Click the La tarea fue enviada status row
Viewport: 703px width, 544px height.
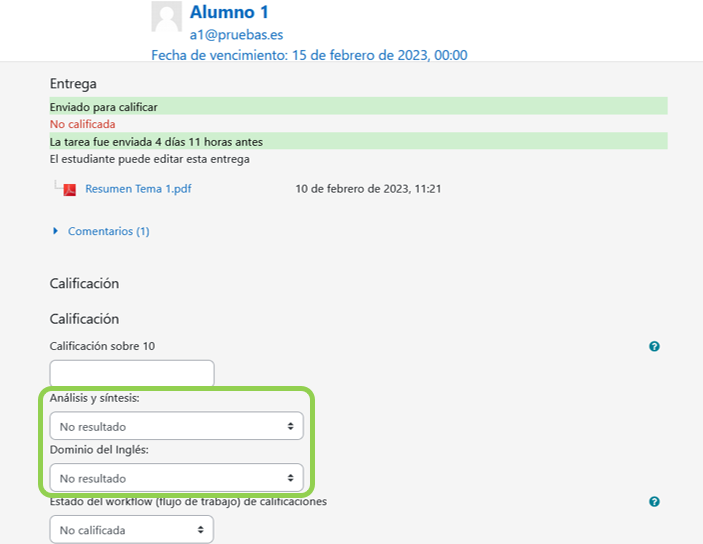click(x=358, y=141)
